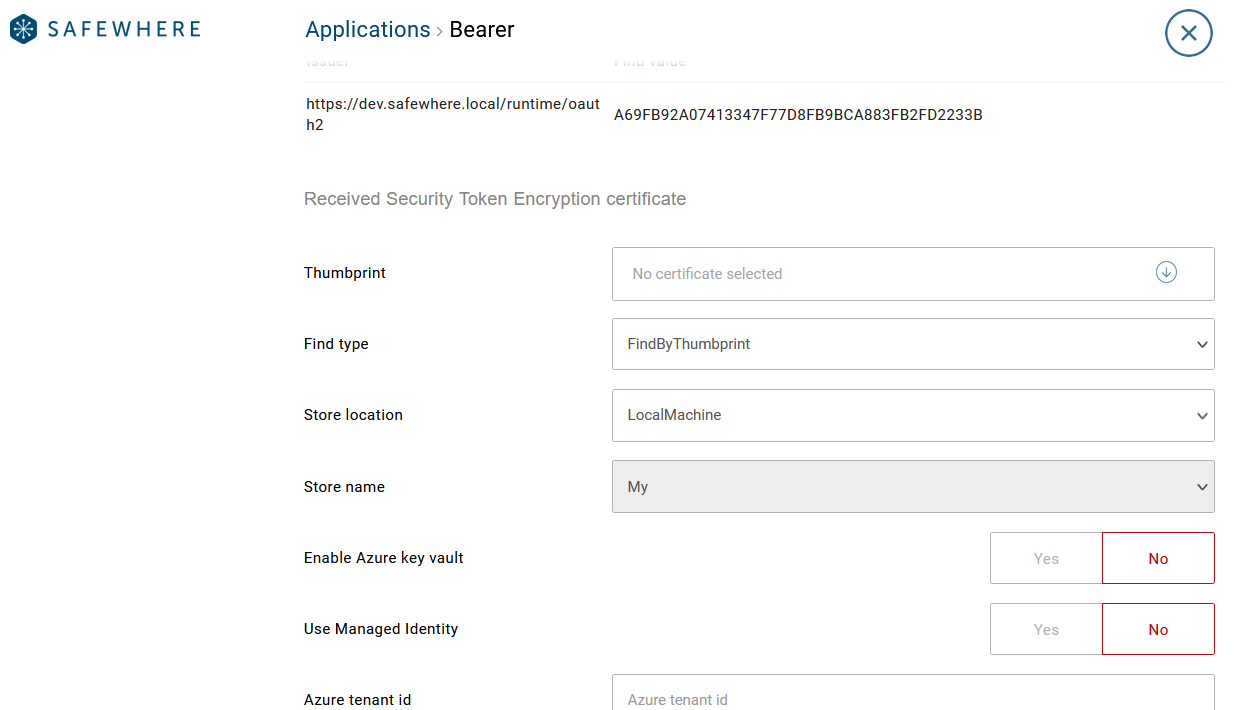The height and width of the screenshot is (710, 1239).
Task: Open the Applications breadcrumb link
Action: pyautogui.click(x=368, y=29)
